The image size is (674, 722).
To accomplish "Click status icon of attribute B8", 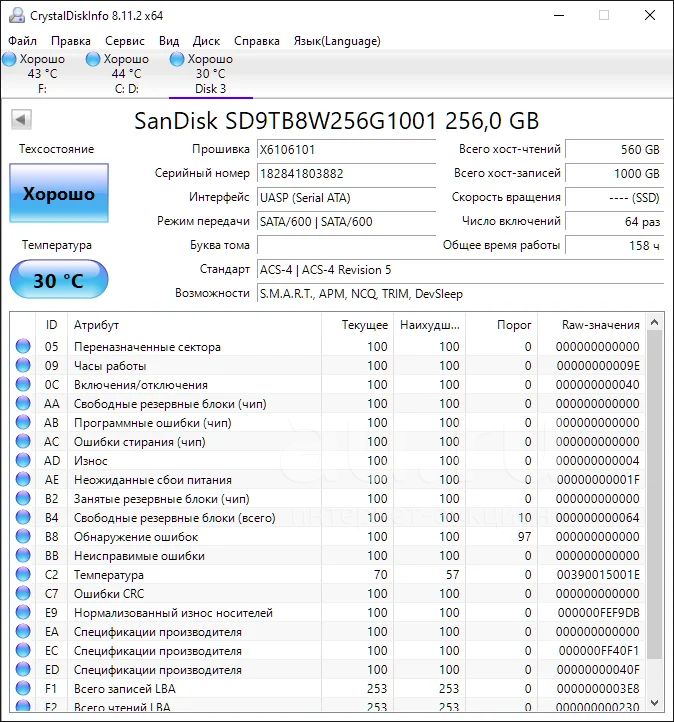I will click(23, 536).
